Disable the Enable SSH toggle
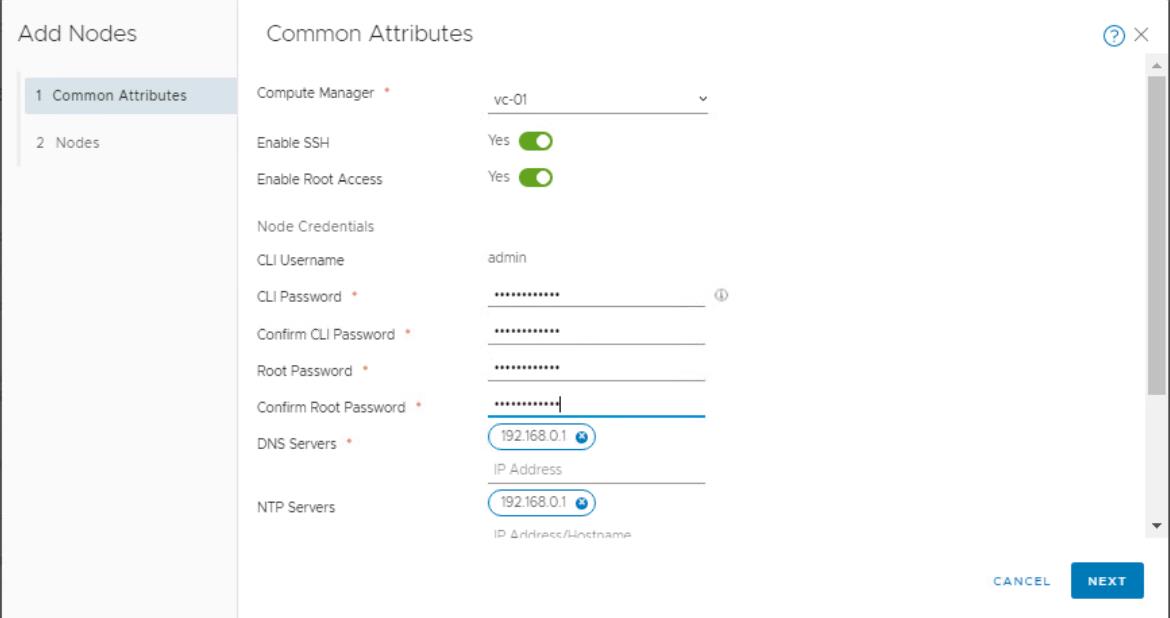This screenshot has width=1170, height=618. [535, 141]
